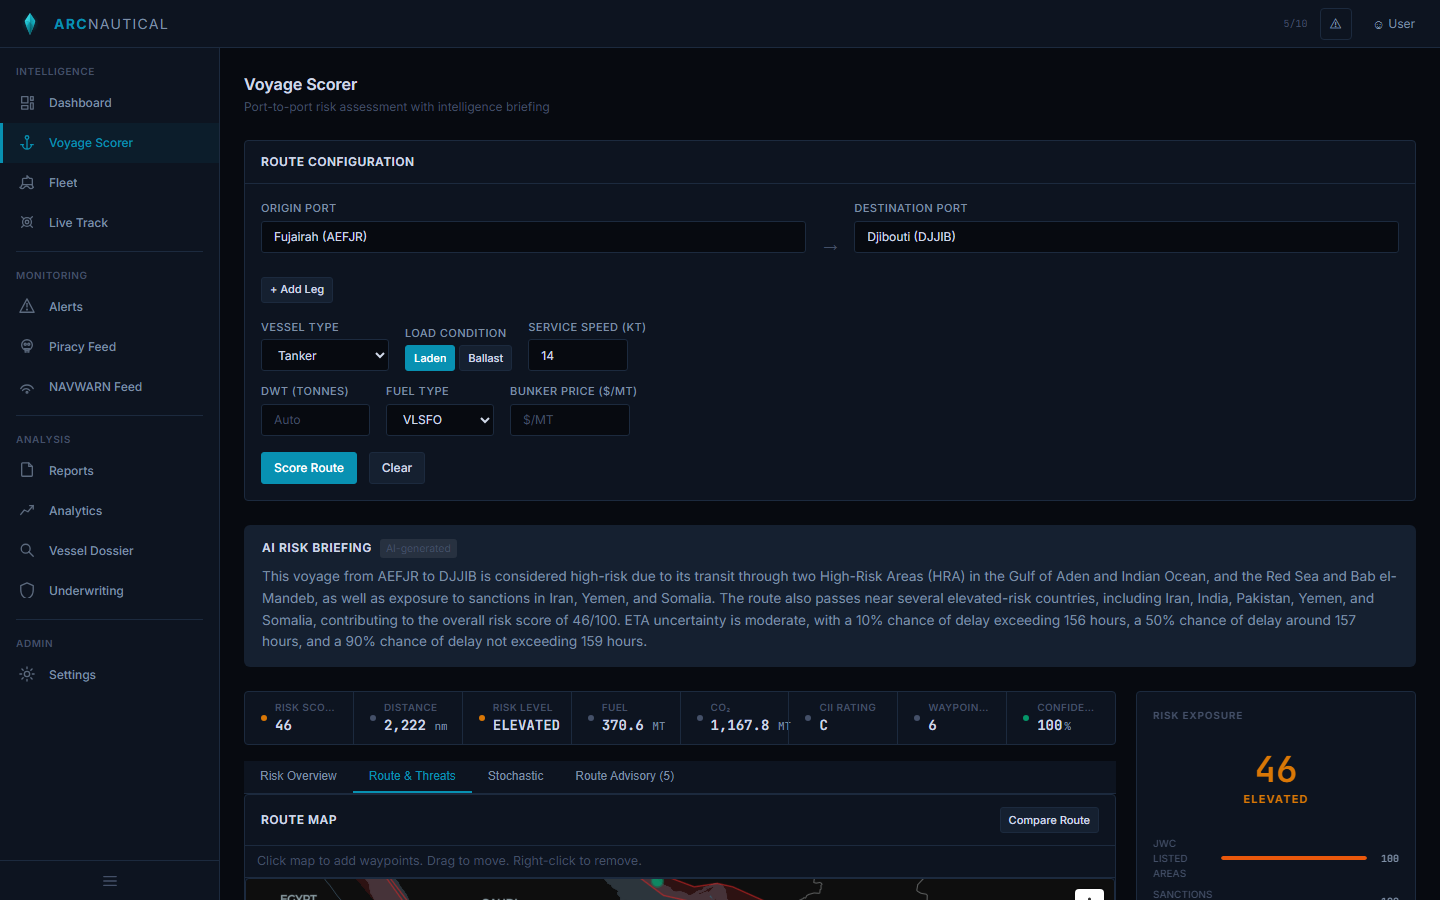
Task: Click the JWC Listed Areas progress bar
Action: click(x=1293, y=858)
